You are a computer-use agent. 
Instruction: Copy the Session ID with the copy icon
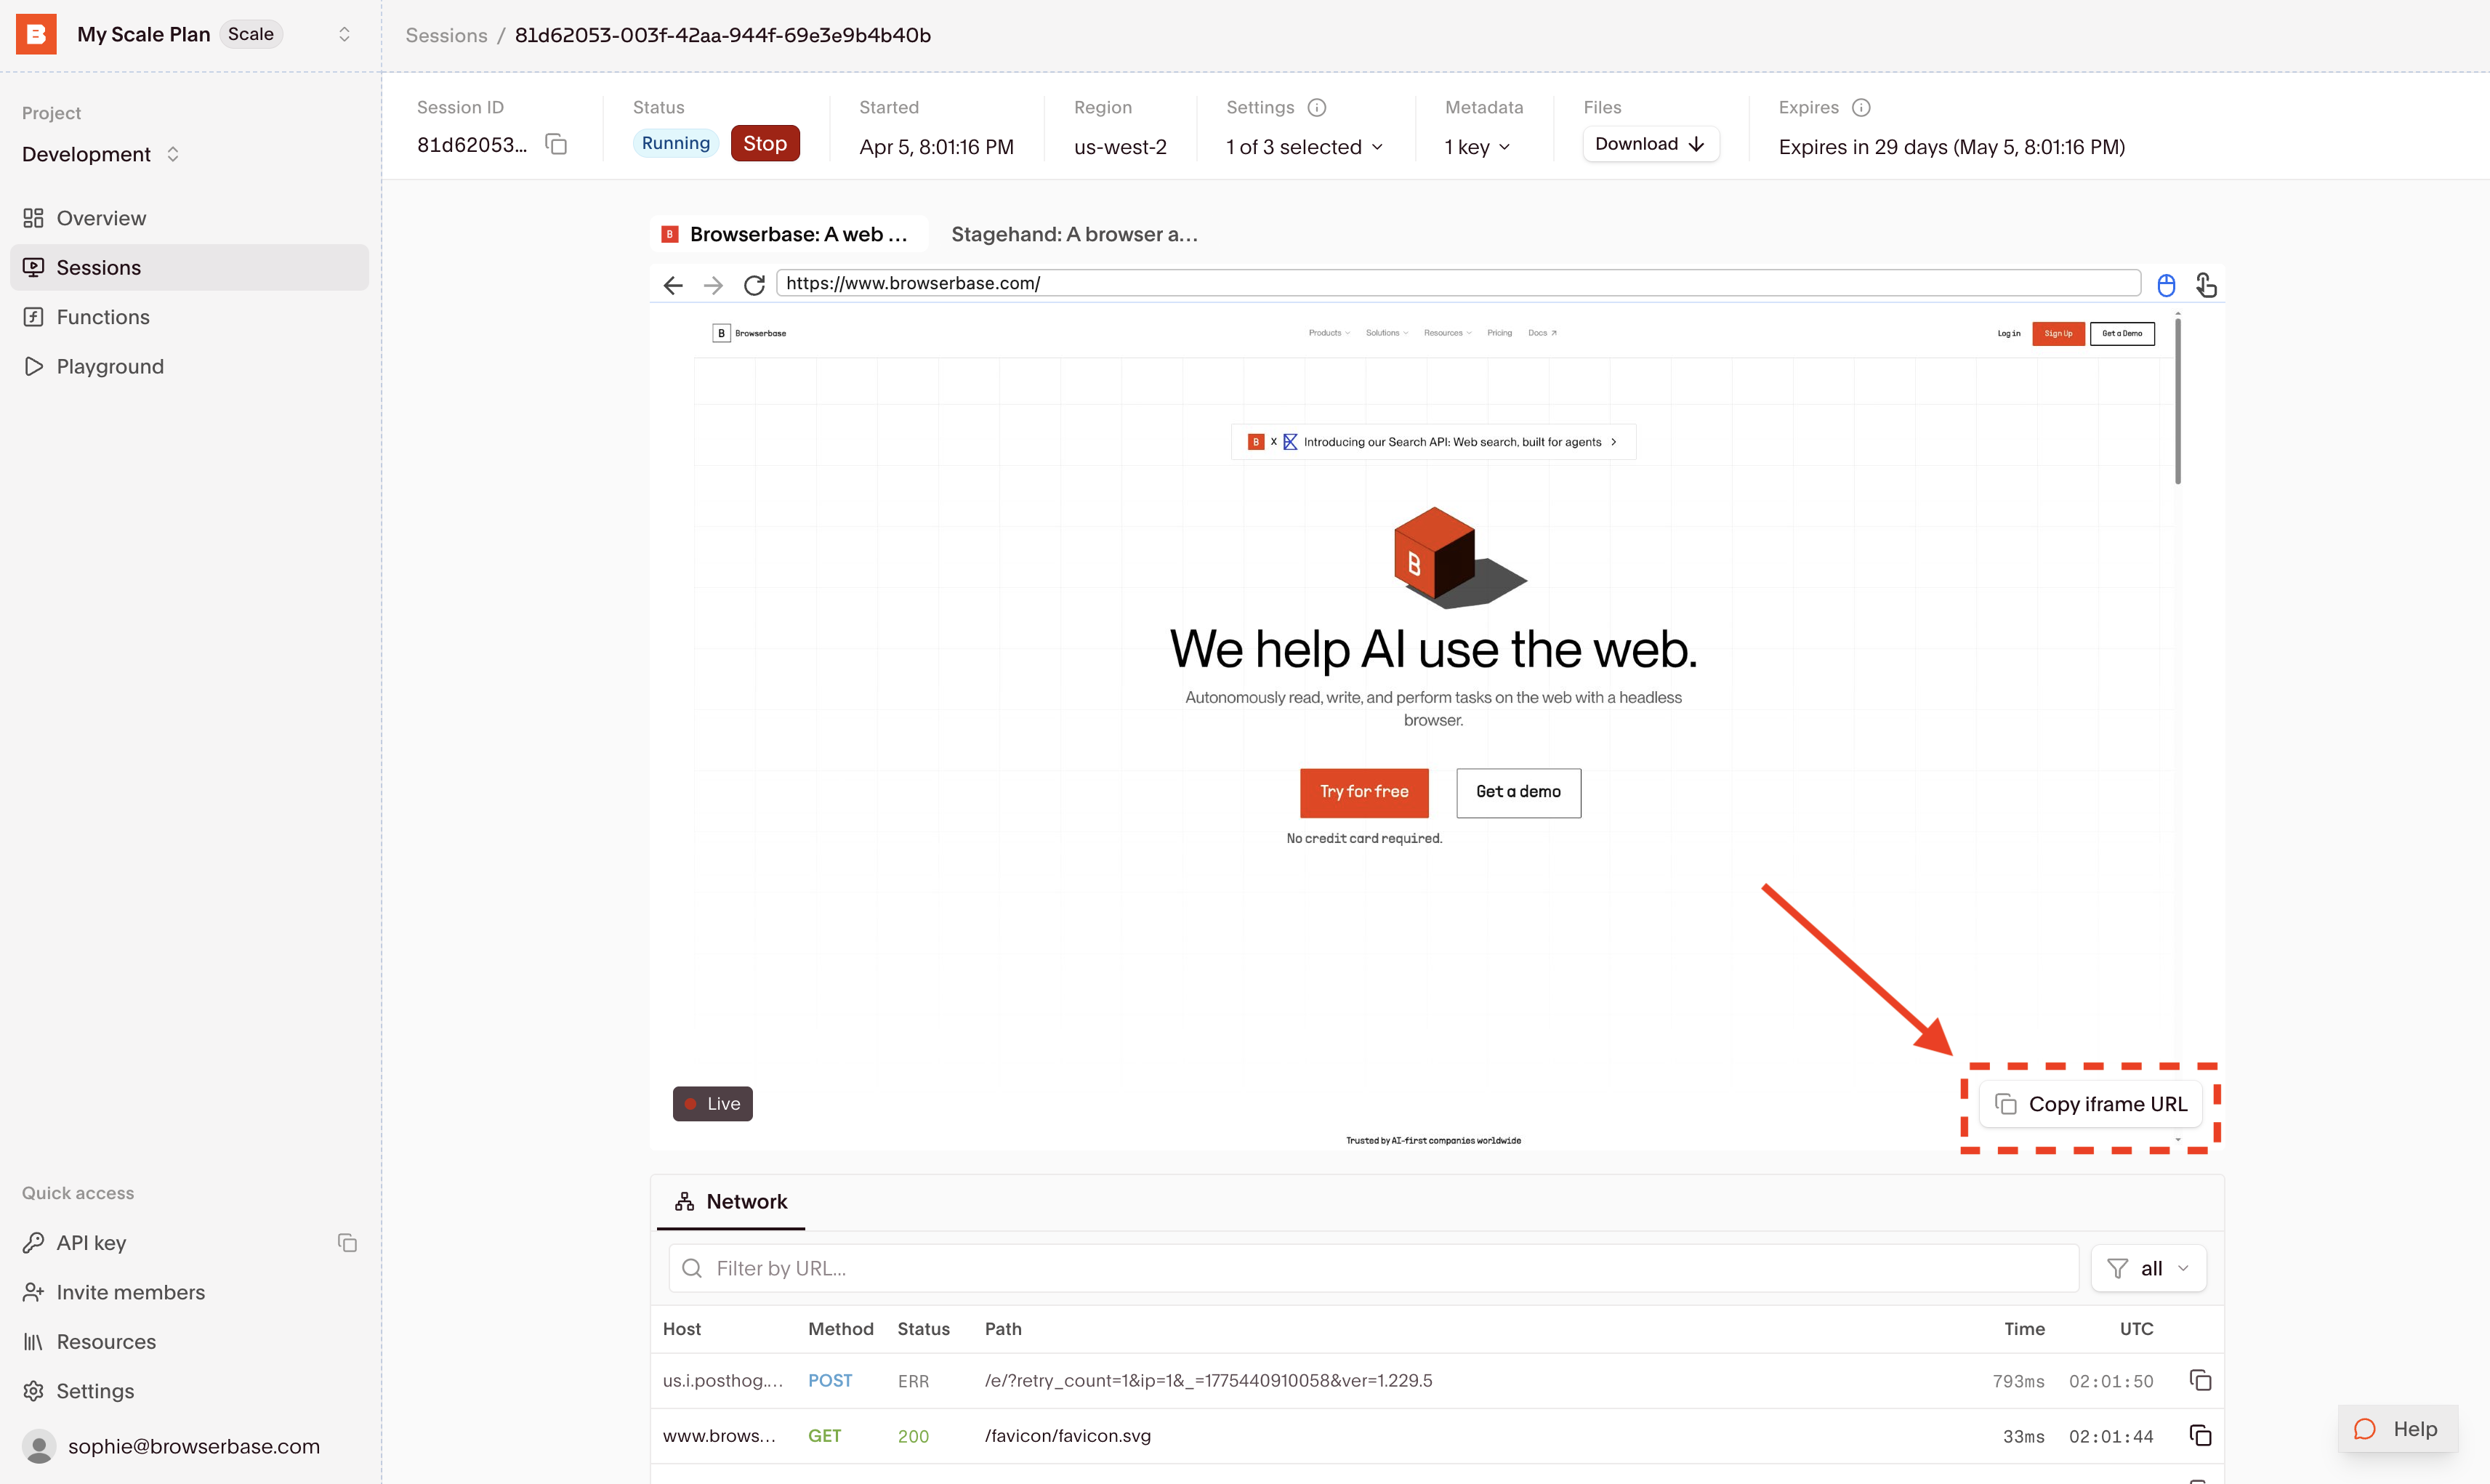pyautogui.click(x=556, y=145)
